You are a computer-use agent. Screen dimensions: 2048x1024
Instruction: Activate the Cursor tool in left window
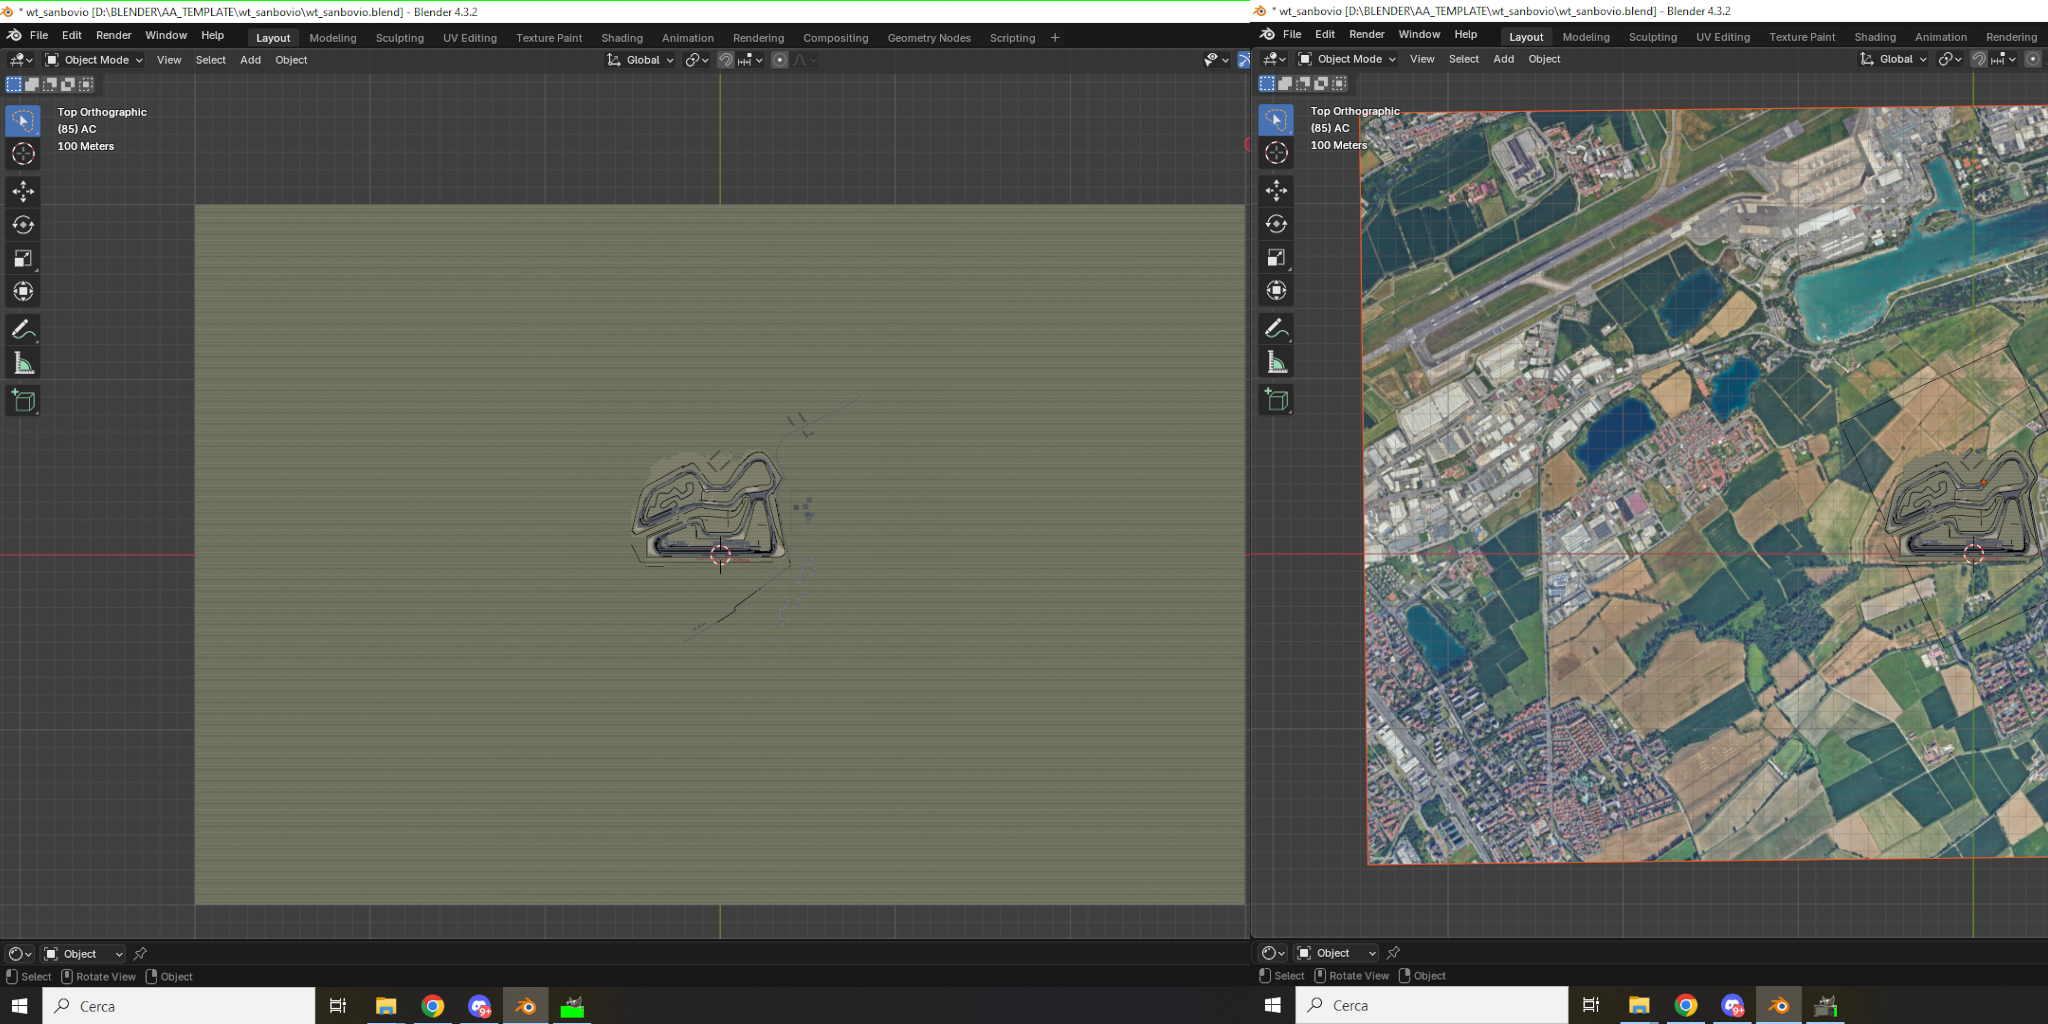point(23,154)
